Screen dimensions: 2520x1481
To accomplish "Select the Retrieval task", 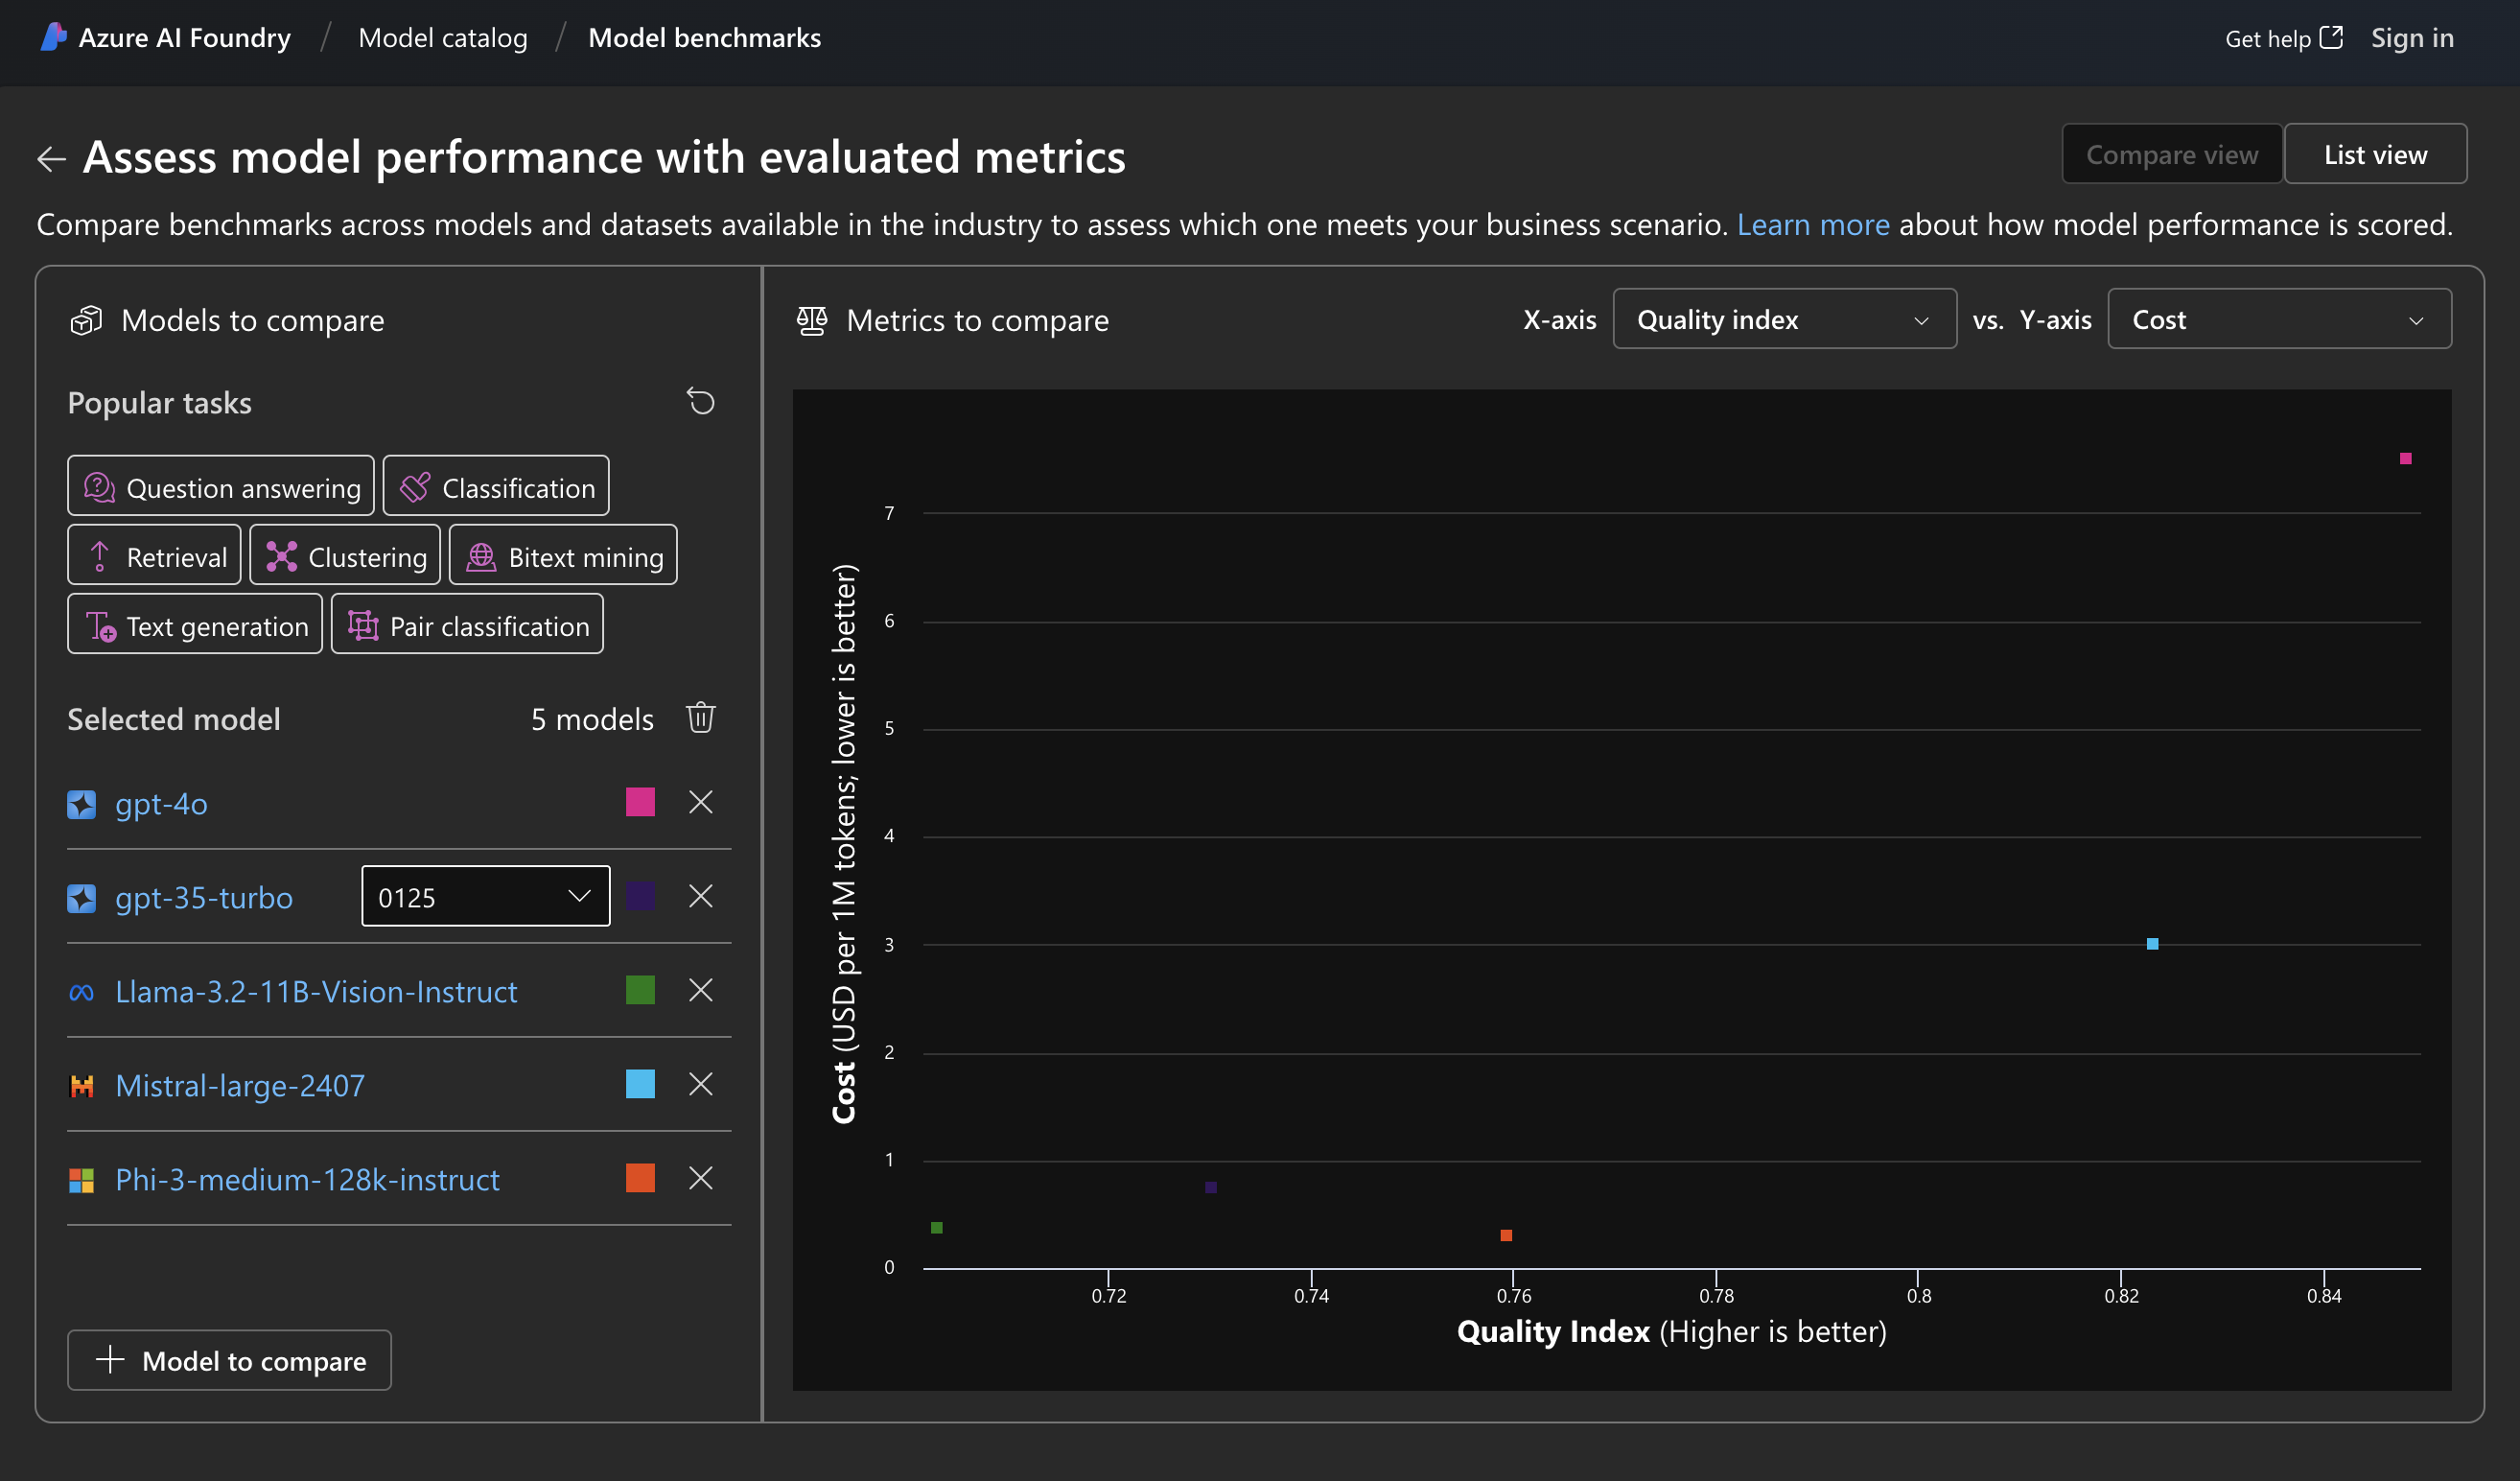I will pos(154,555).
